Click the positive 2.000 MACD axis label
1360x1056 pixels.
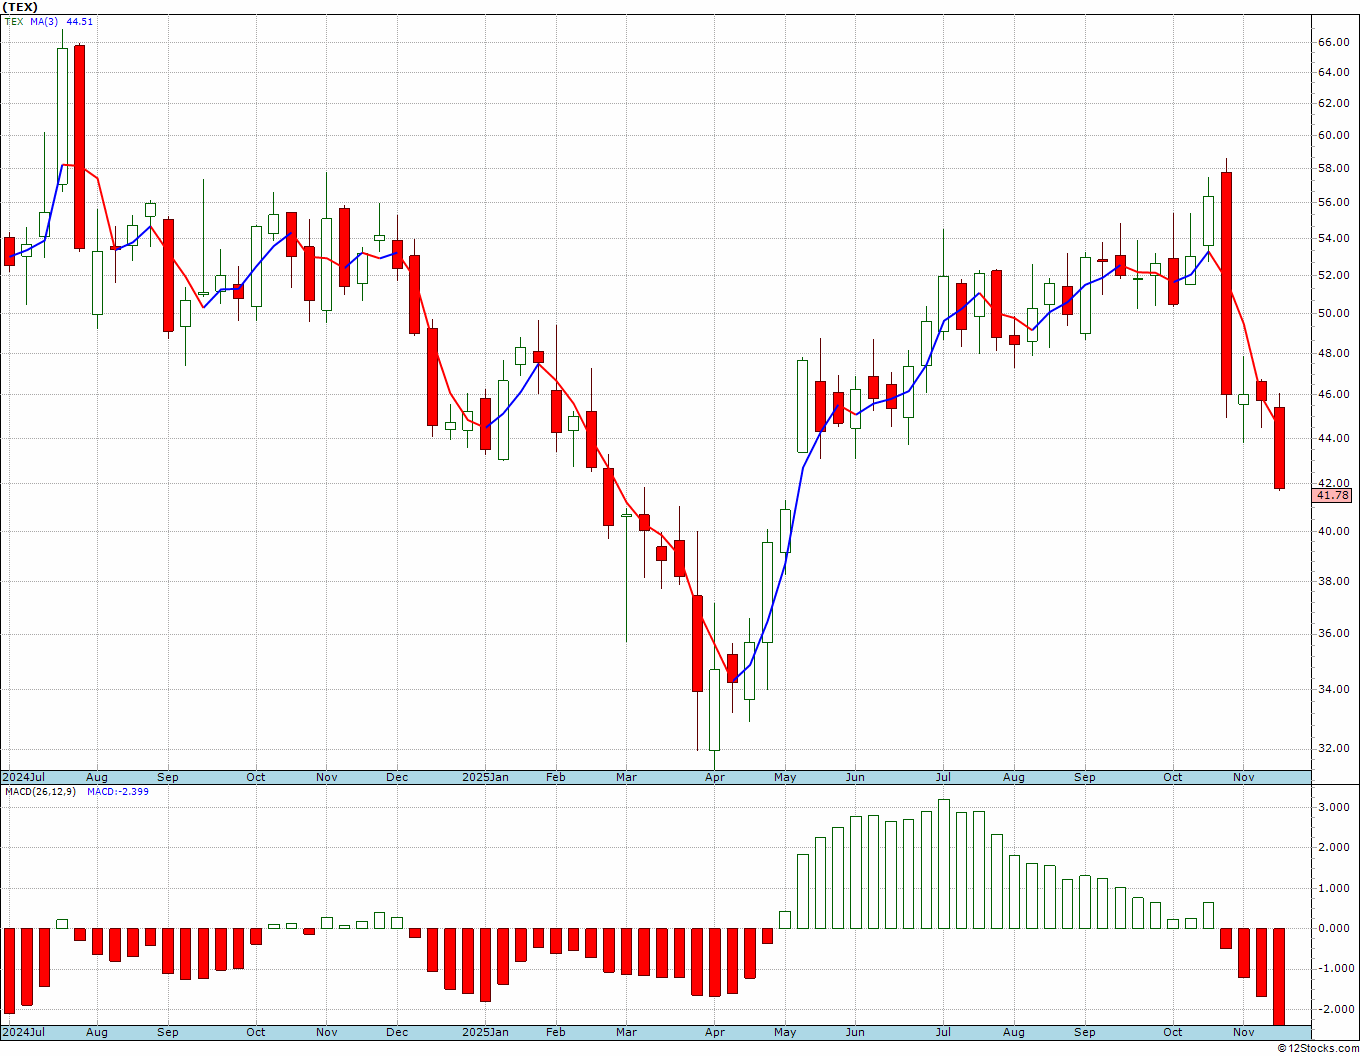1336,847
